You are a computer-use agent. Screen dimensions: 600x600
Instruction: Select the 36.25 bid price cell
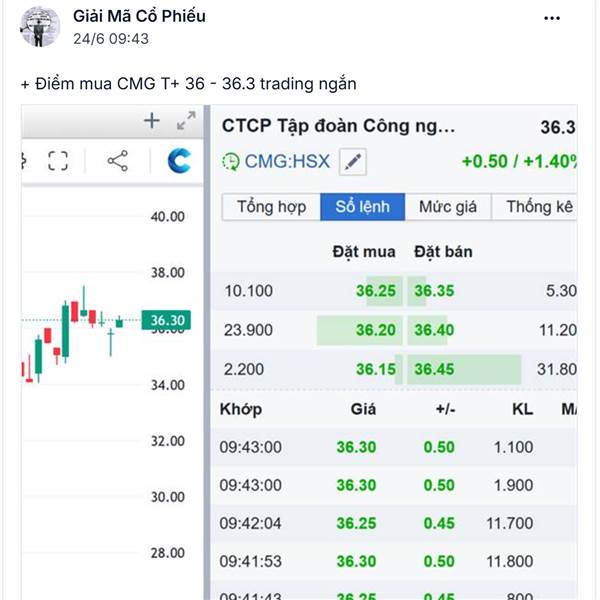coord(376,291)
